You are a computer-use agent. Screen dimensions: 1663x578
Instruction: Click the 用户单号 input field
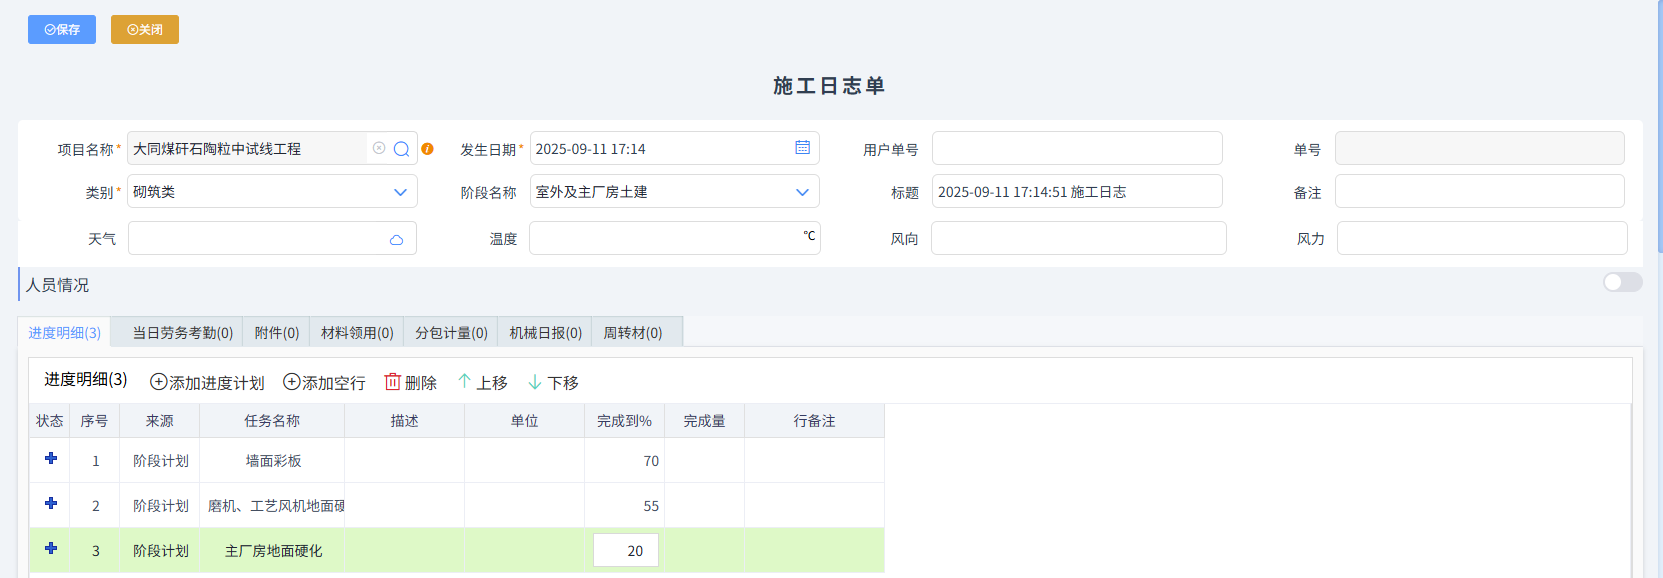point(1077,148)
